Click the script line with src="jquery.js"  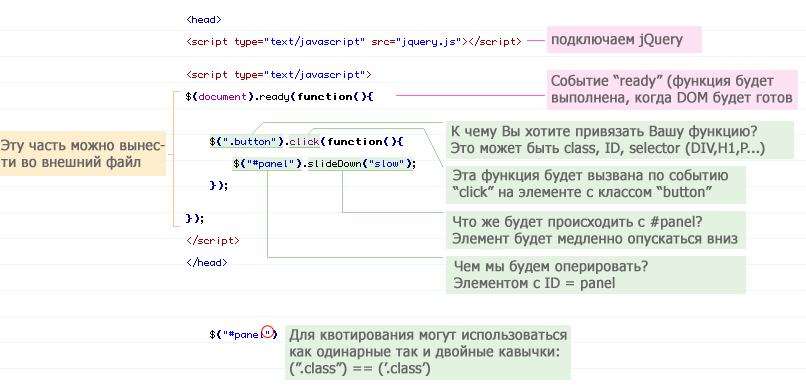pyautogui.click(x=354, y=42)
